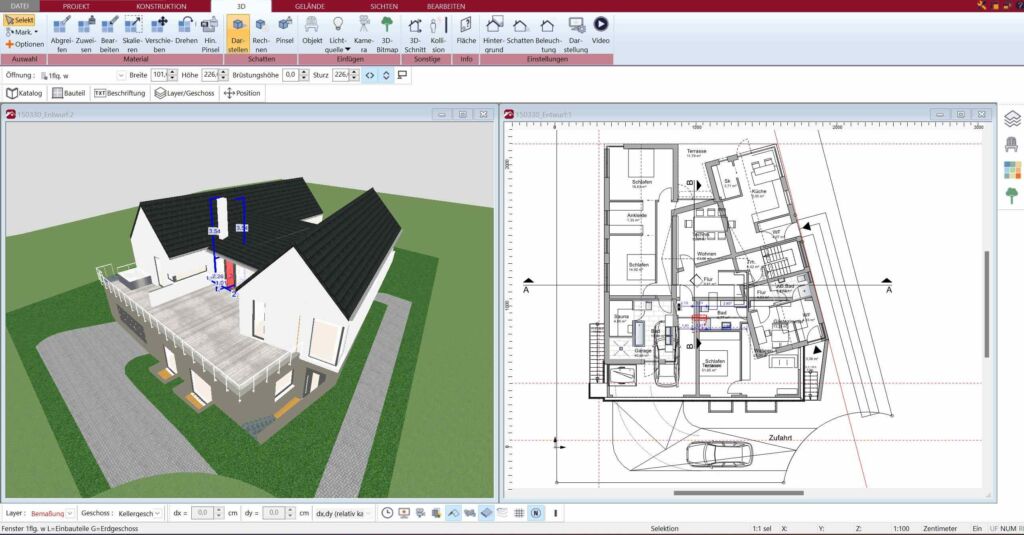Image resolution: width=1024 pixels, height=535 pixels.
Task: Open the Layer Bemaßung dropdown
Action: point(52,513)
